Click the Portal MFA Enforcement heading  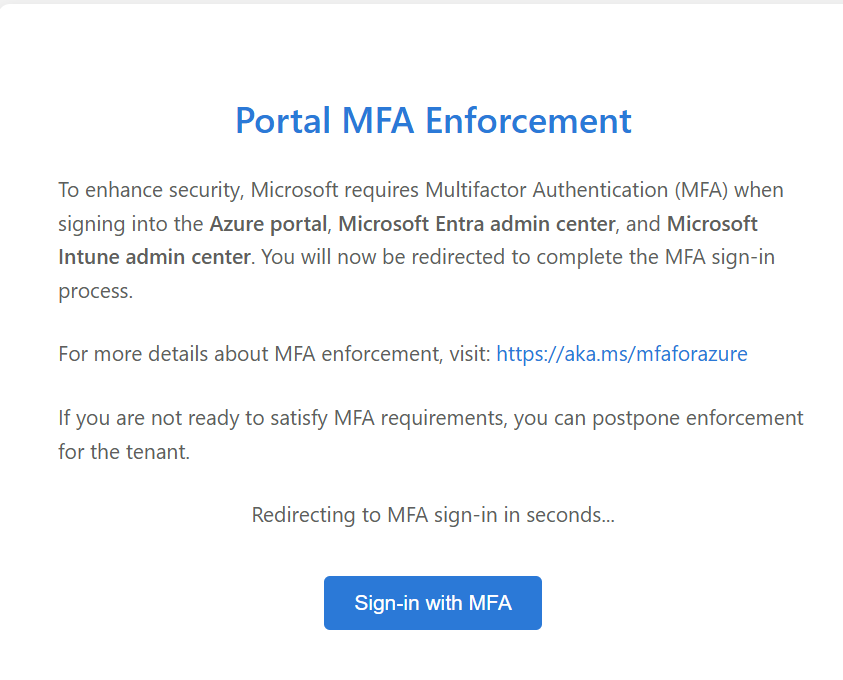(x=432, y=120)
